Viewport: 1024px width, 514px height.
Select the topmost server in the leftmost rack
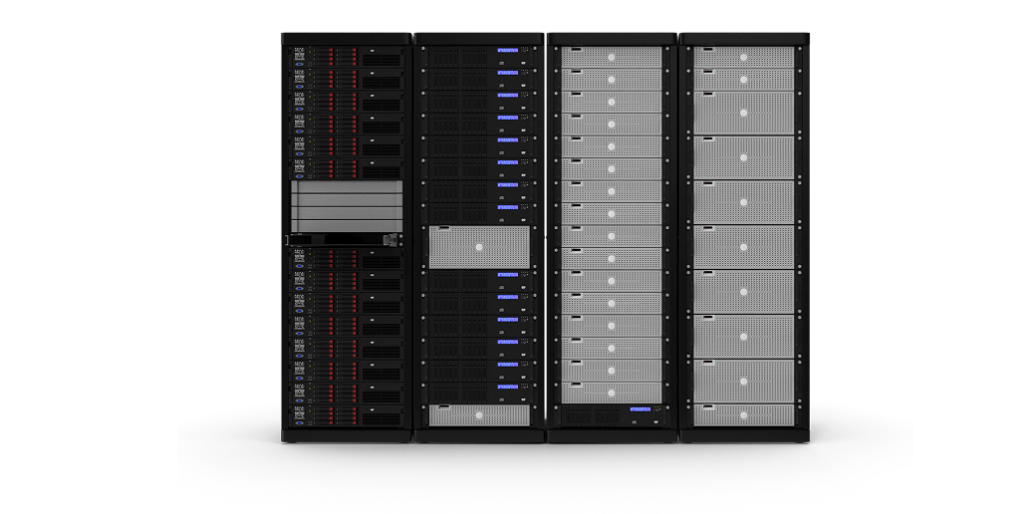click(x=347, y=57)
